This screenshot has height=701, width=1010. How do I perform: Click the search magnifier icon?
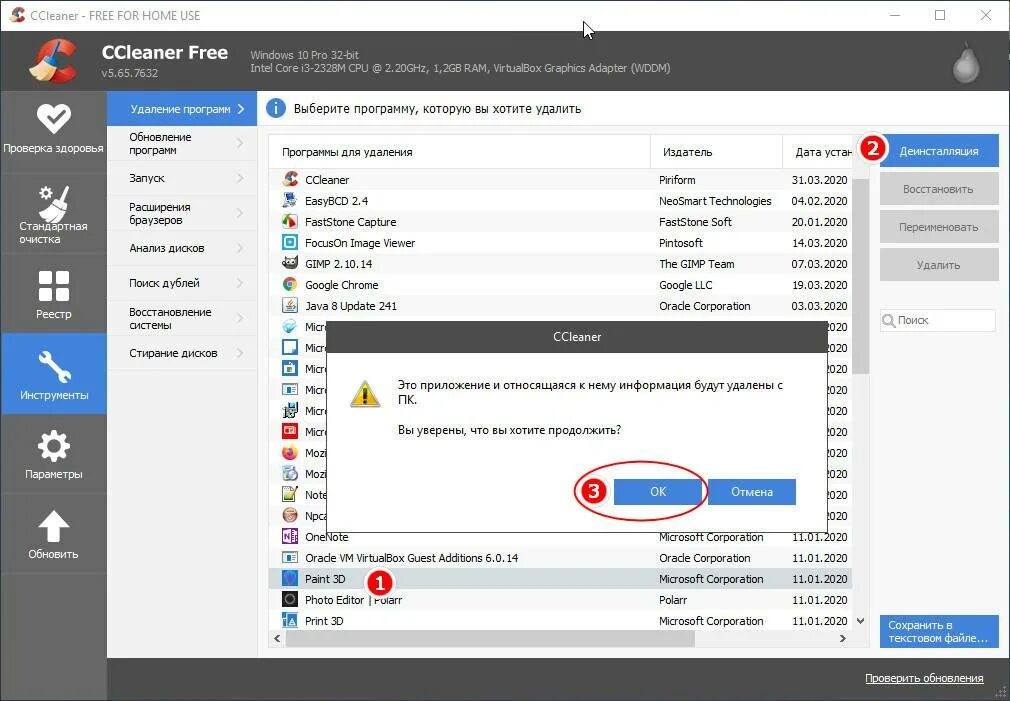(x=889, y=320)
